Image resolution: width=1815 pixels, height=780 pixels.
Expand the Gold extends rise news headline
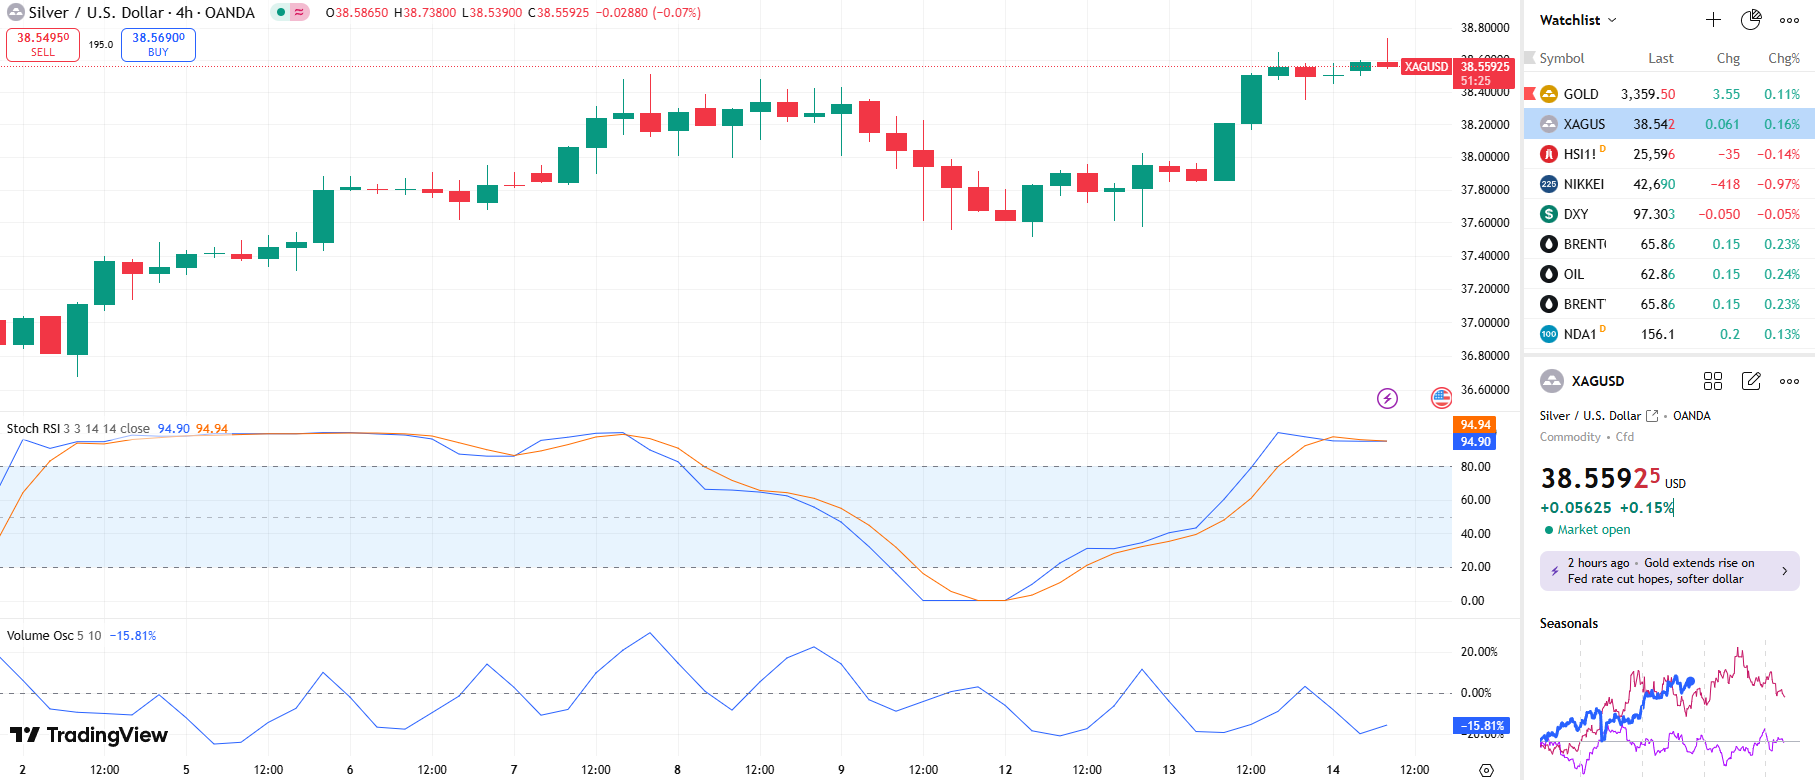tap(1669, 571)
